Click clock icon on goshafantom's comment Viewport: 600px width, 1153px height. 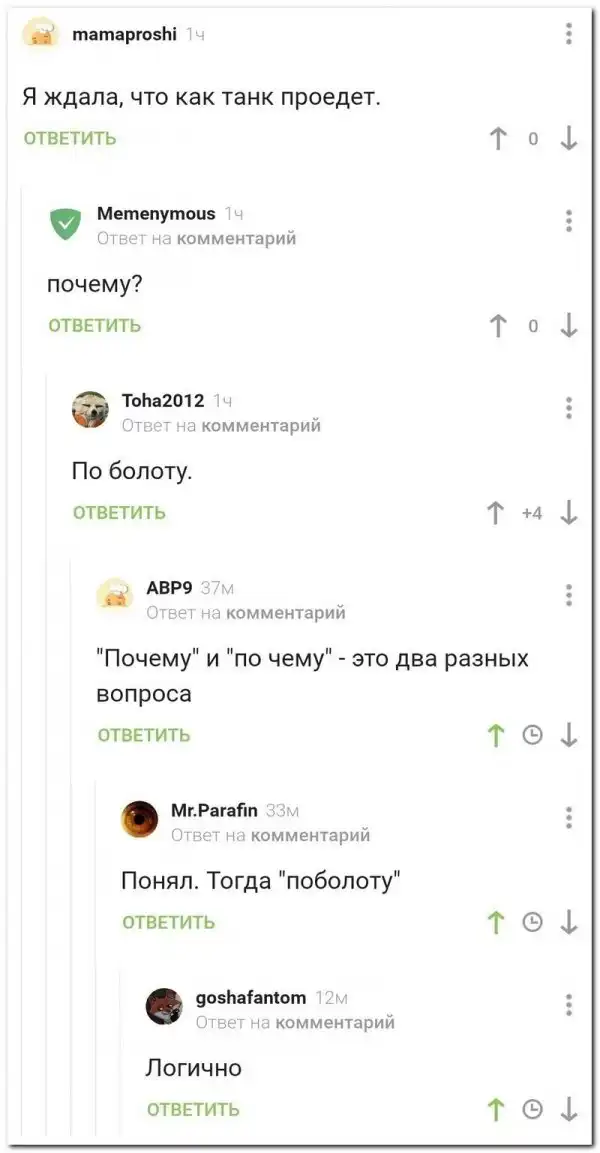(533, 1109)
